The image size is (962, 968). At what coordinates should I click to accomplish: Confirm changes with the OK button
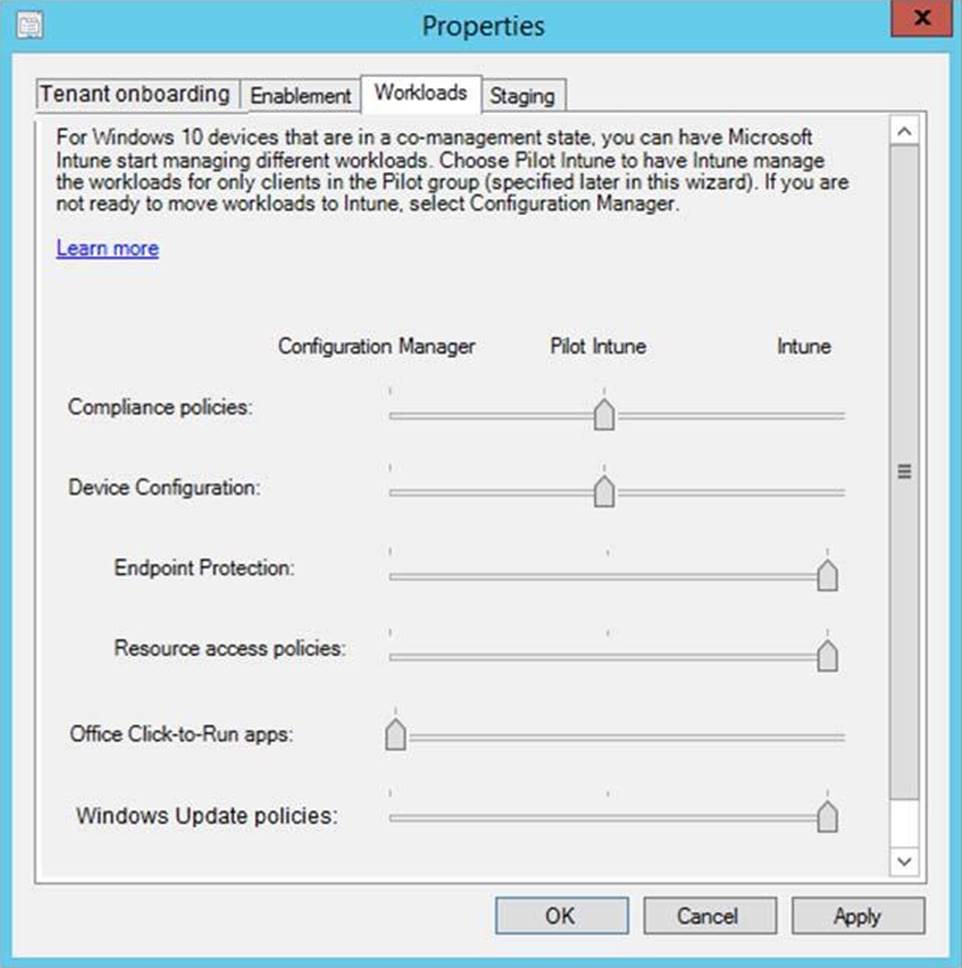561,916
